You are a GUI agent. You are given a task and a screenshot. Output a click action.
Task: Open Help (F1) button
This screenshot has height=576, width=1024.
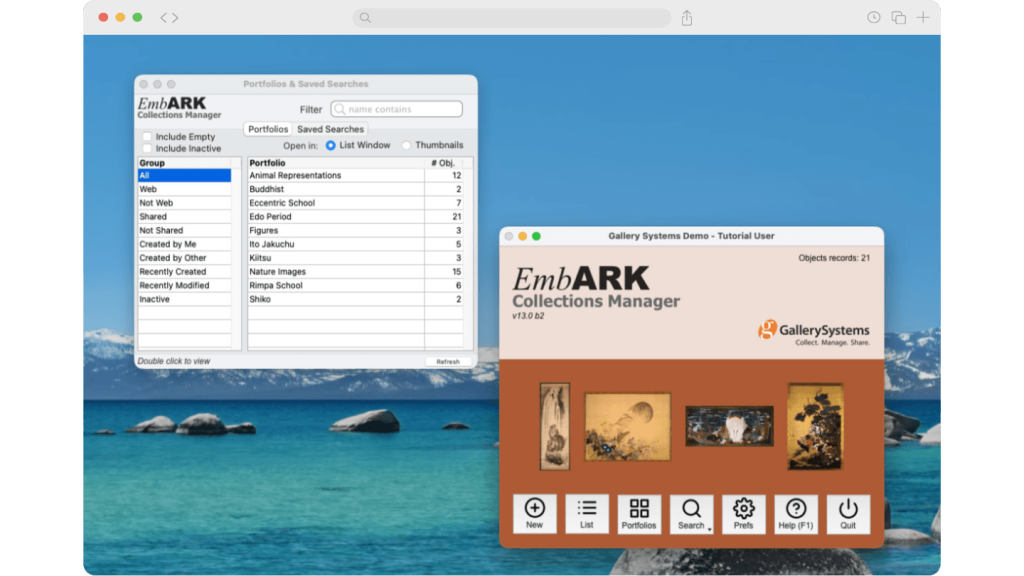tap(795, 514)
